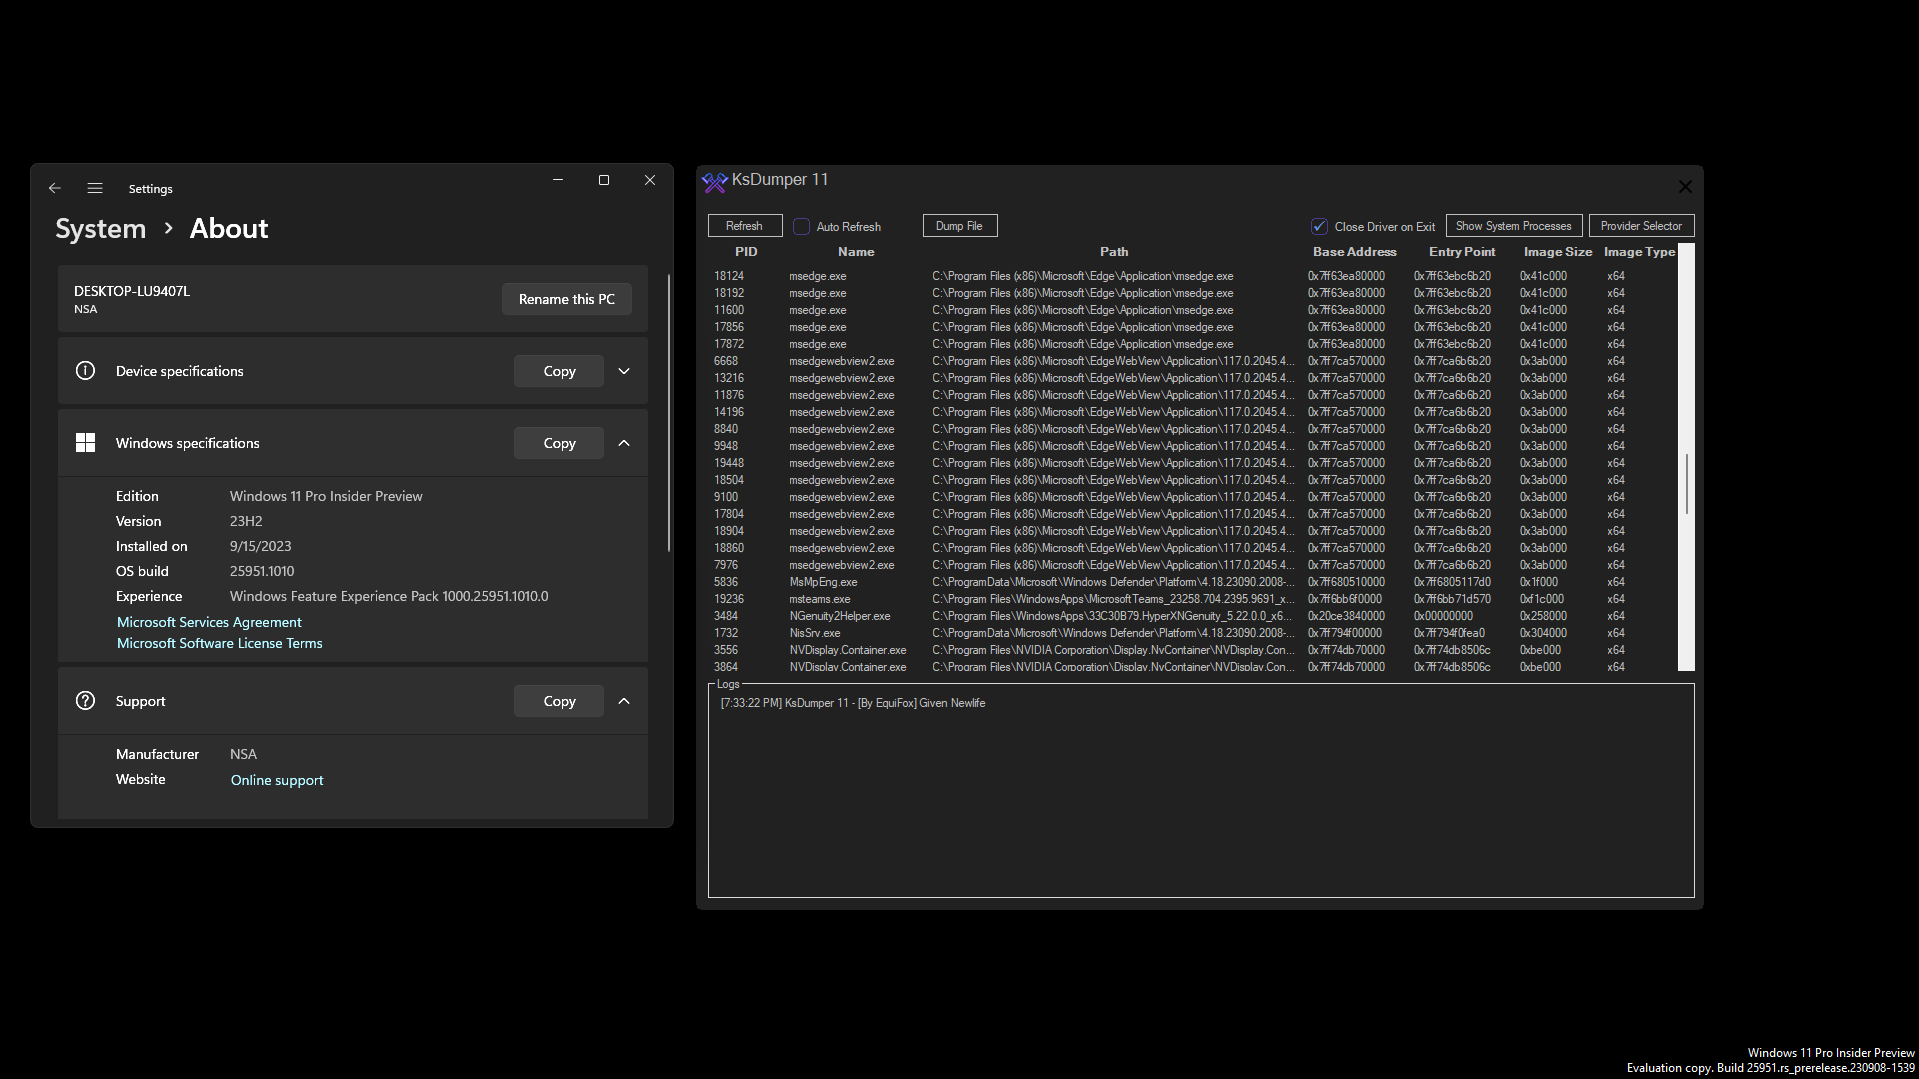Screen dimensions: 1919x1079
Task: Click the KsDumper crossed-wrenches logo icon
Action: [714, 182]
